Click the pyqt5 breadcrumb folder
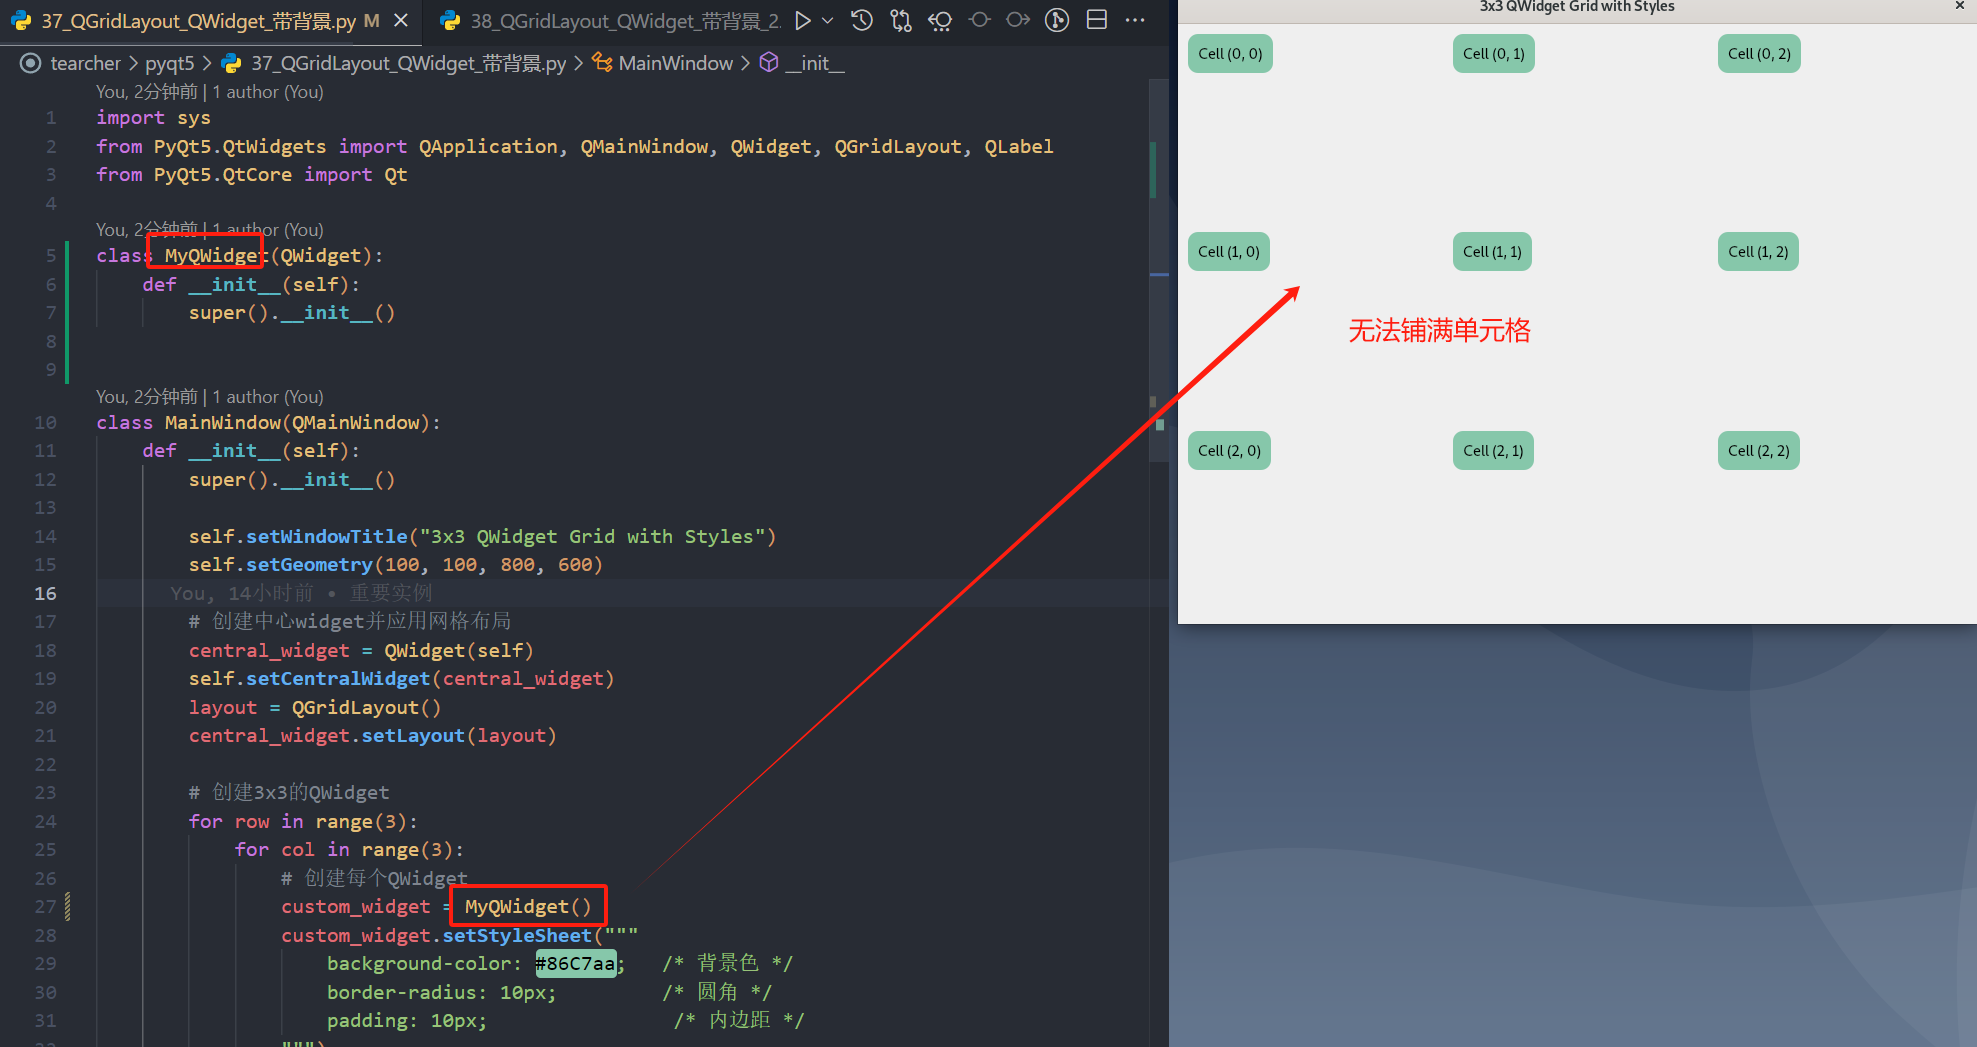Viewport: 1977px width, 1047px height. pyautogui.click(x=170, y=63)
